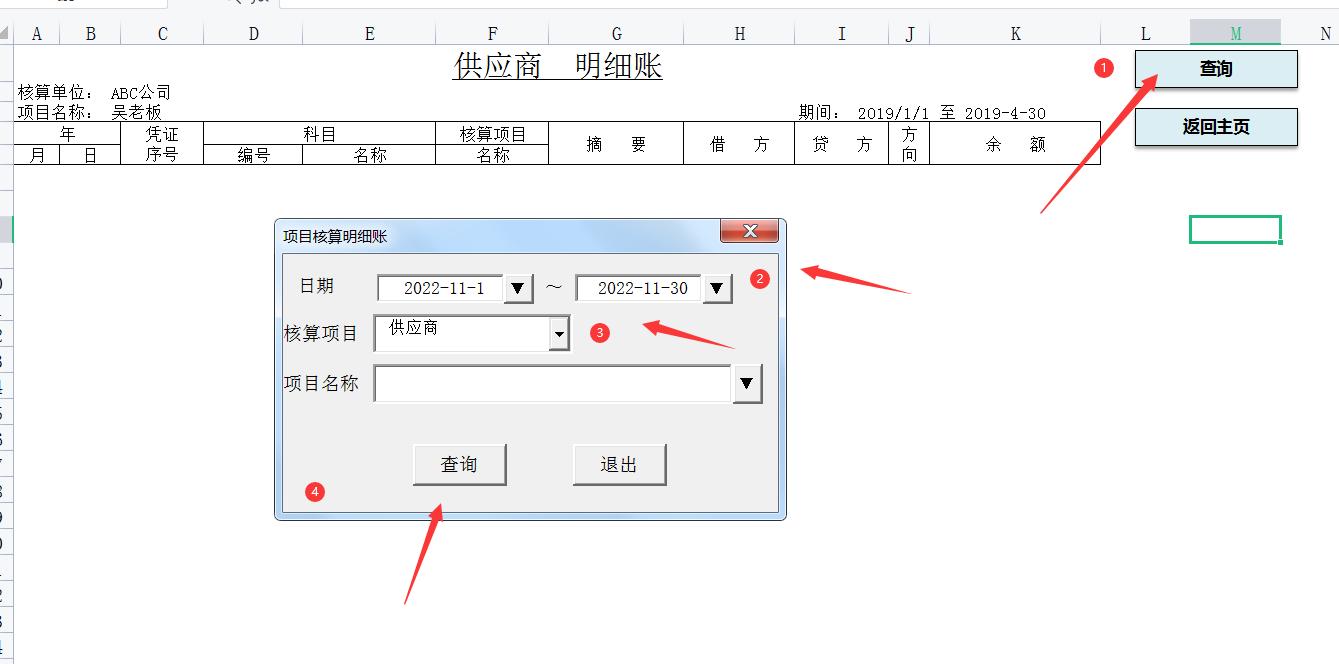Viewport: 1339px width, 664px height.
Task: Select column M header
Action: 1235,32
